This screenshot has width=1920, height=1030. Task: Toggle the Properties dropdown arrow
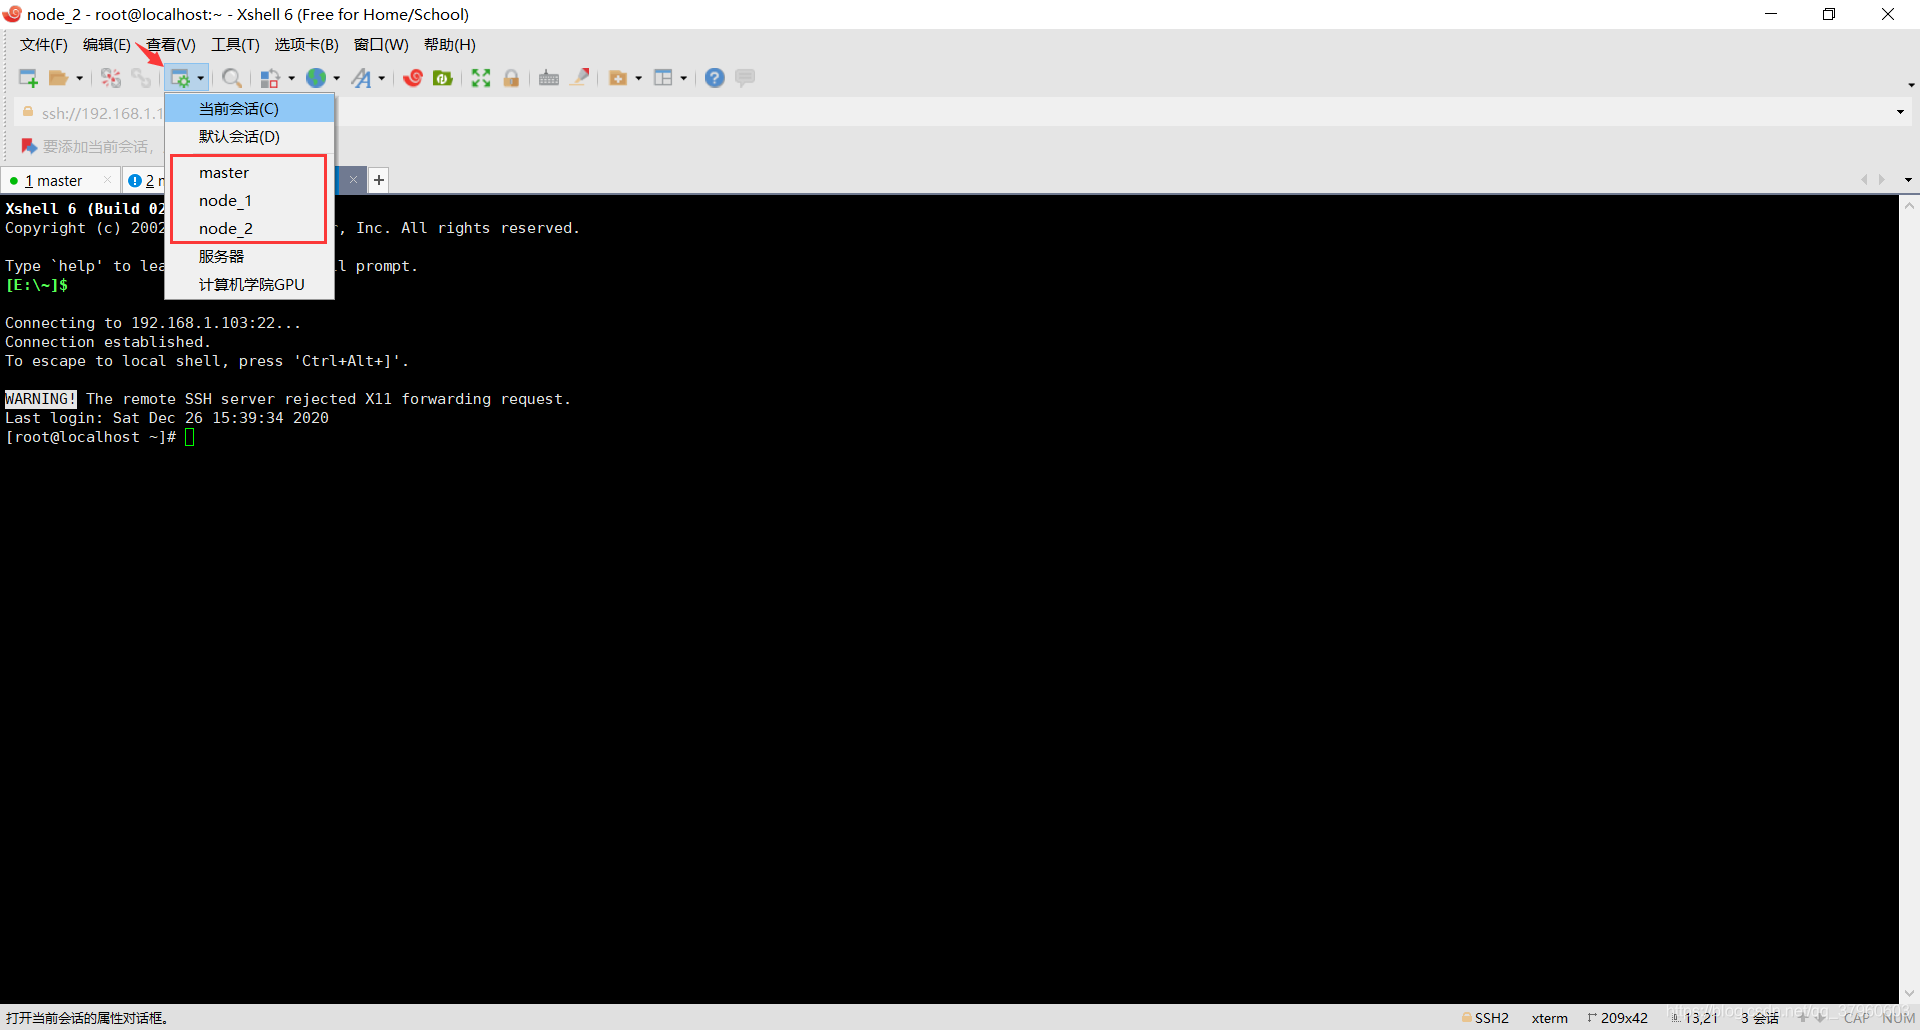(x=201, y=78)
